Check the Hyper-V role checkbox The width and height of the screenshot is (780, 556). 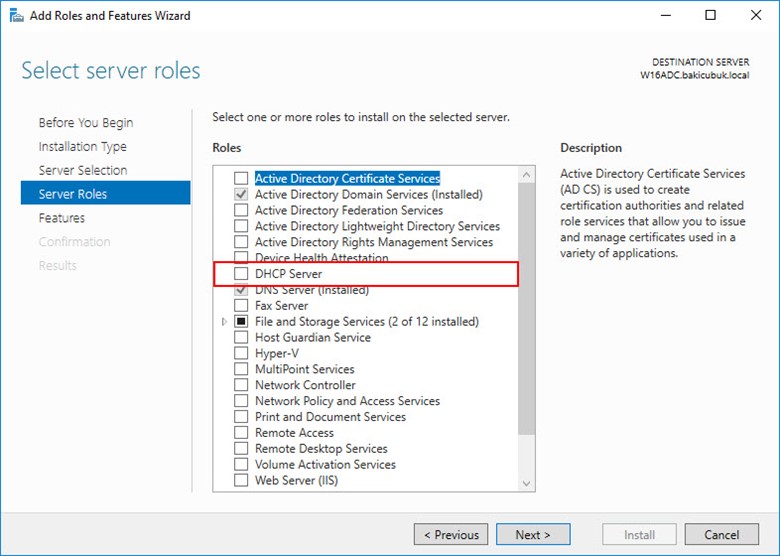pyautogui.click(x=241, y=354)
